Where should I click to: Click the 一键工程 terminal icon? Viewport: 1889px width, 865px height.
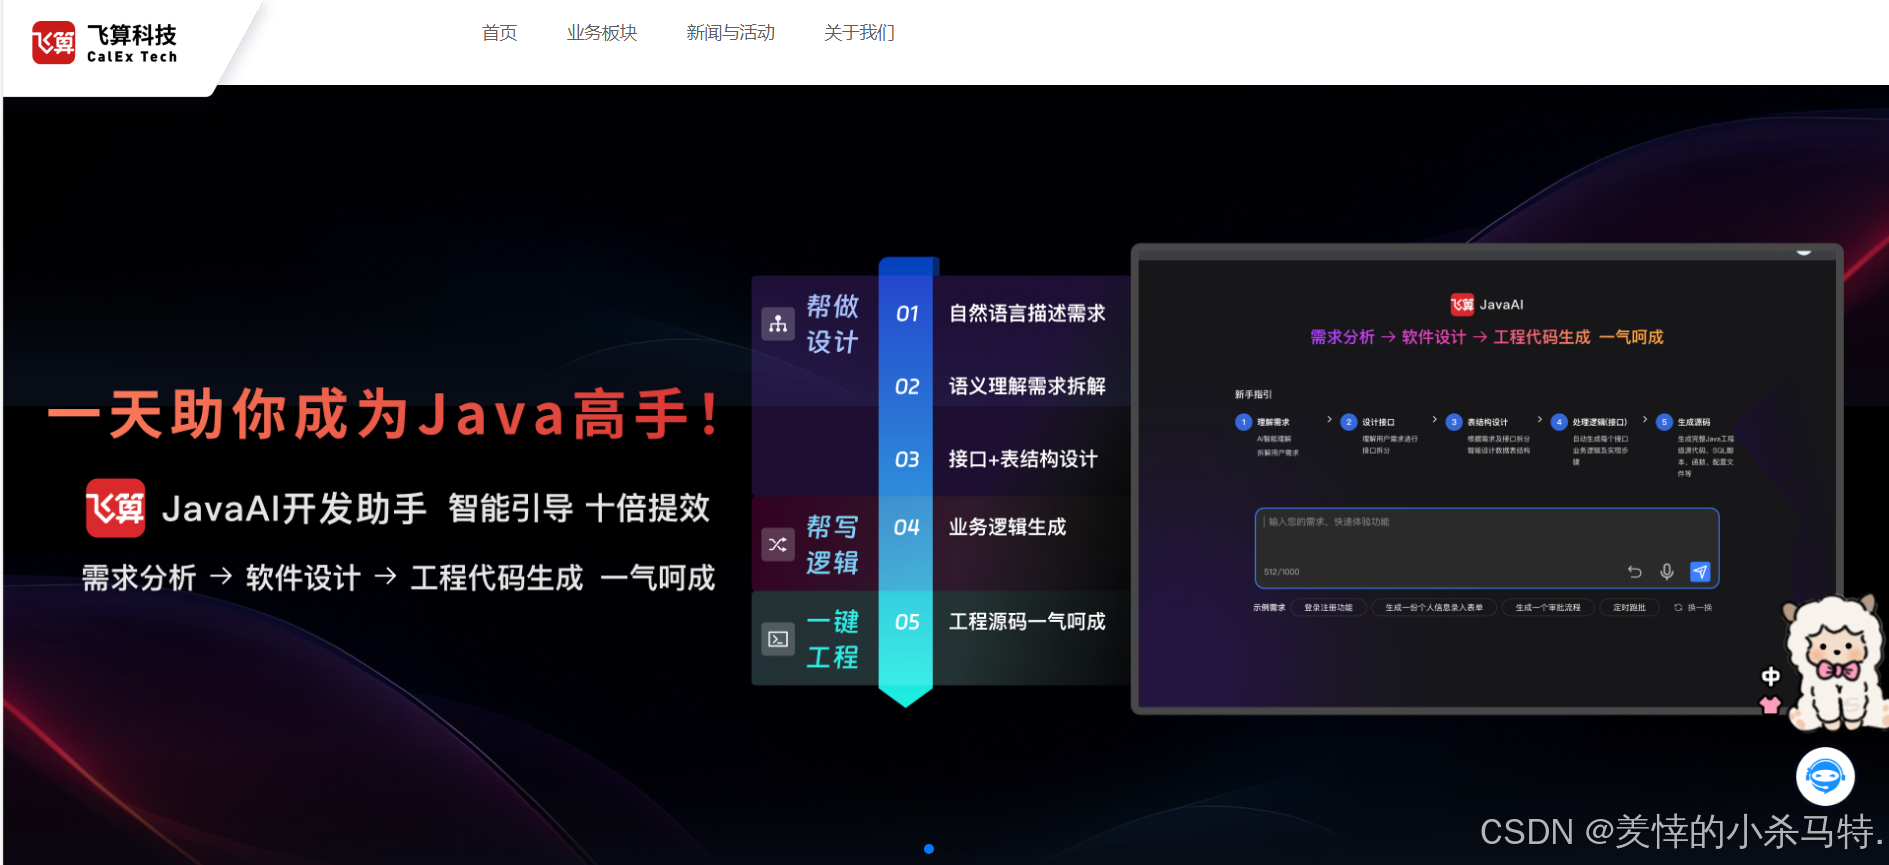[x=778, y=639]
